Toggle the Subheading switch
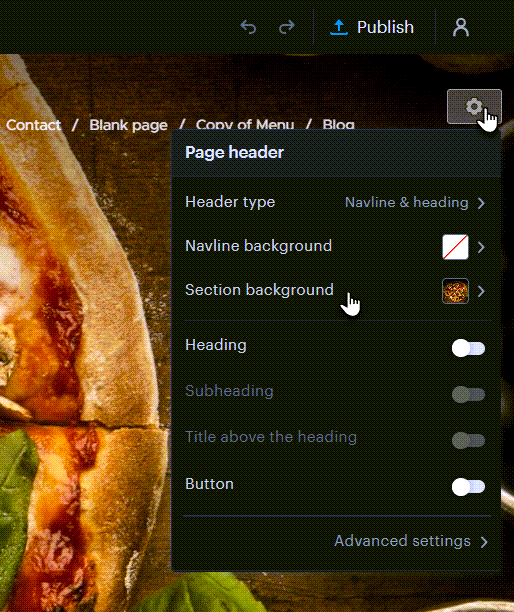The width and height of the screenshot is (514, 612). [468, 394]
